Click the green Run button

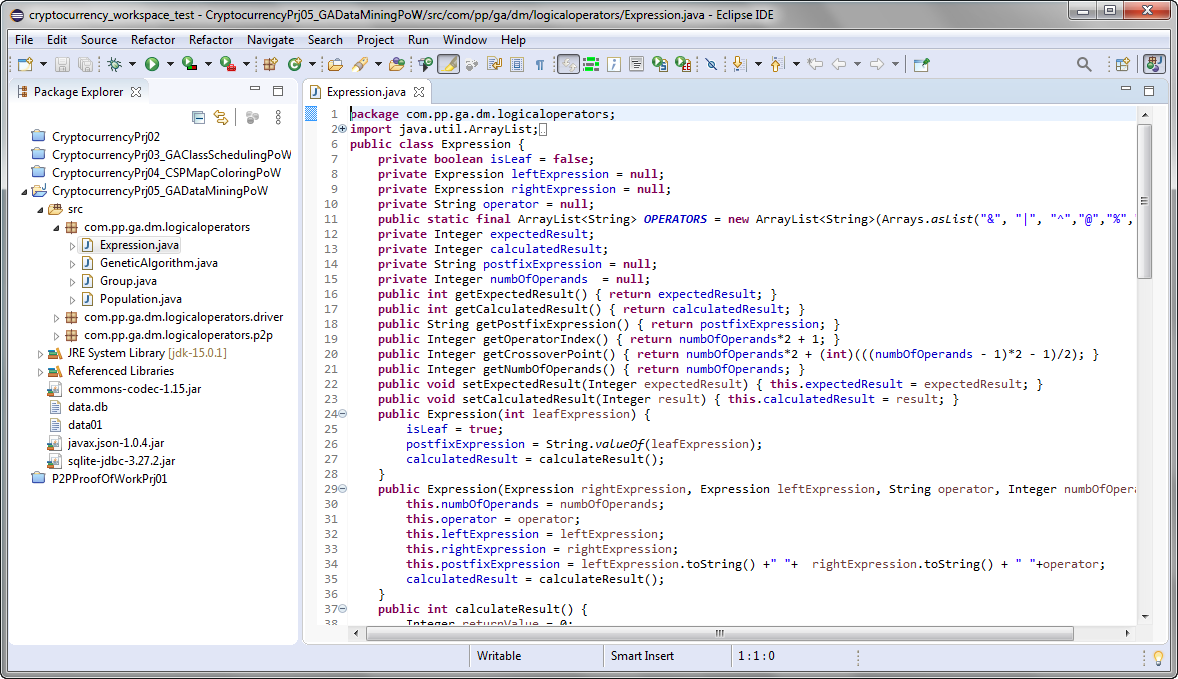152,64
